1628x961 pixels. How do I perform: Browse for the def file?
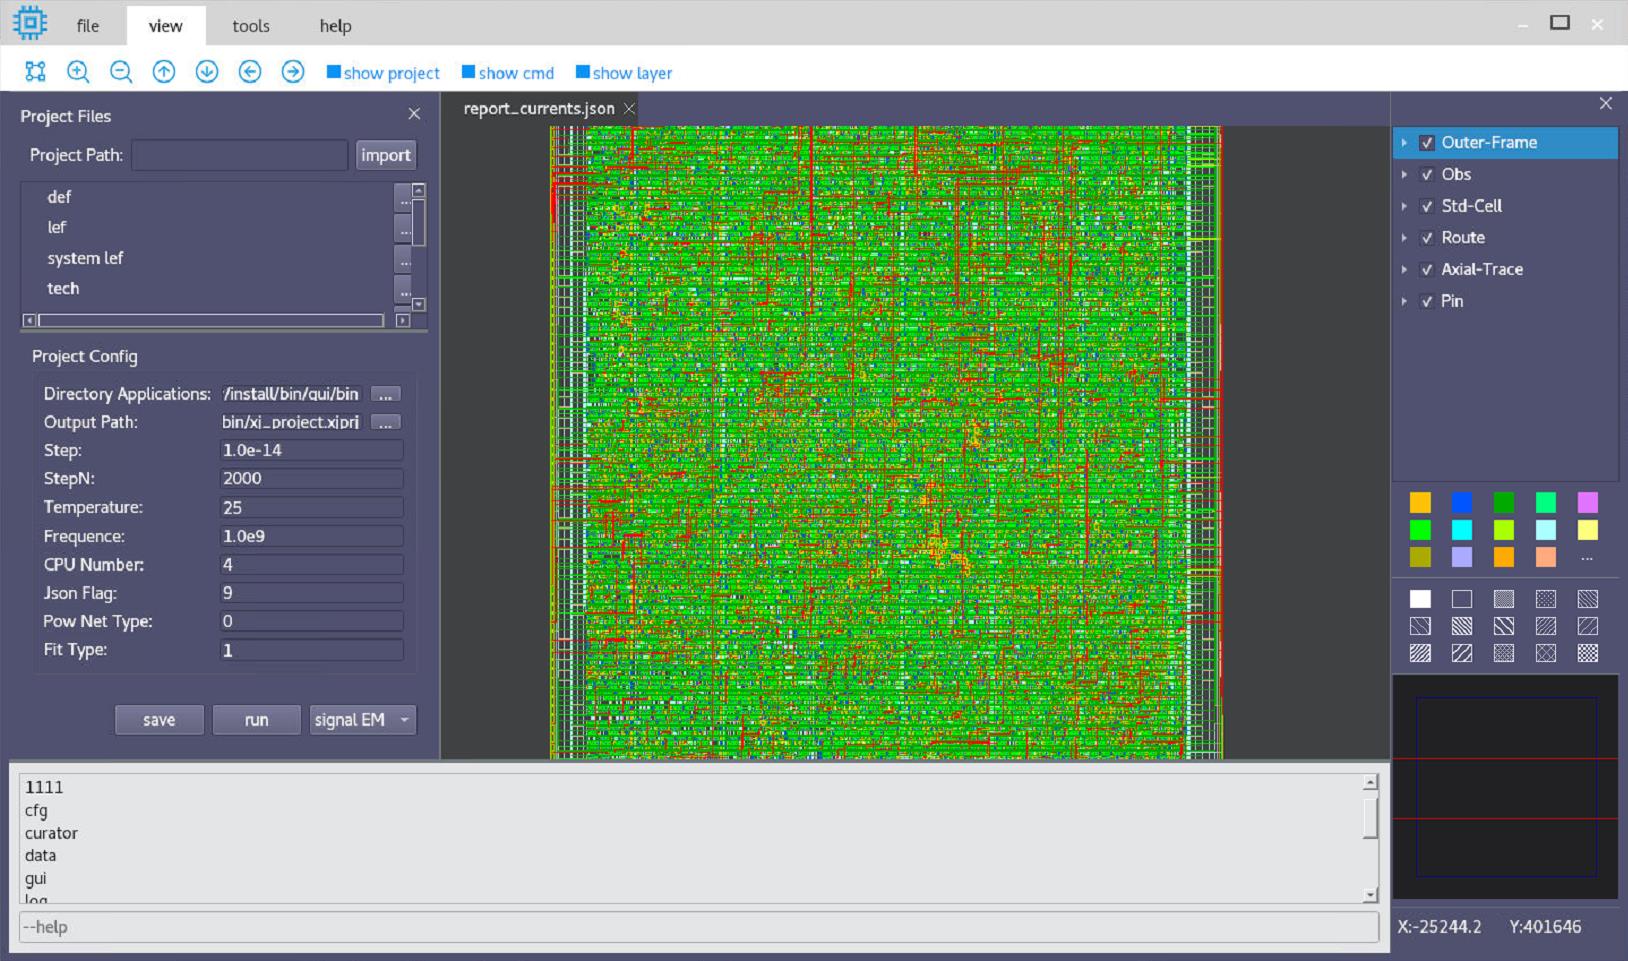[404, 198]
